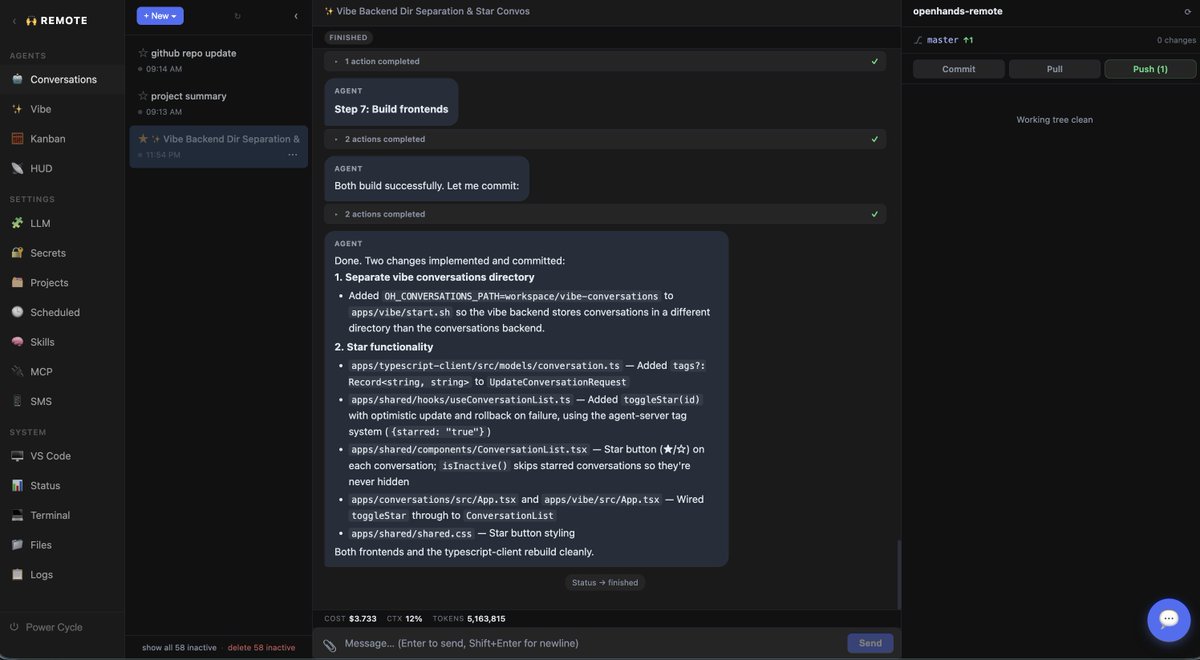
Task: Open the floating chat bubble widget
Action: (x=1169, y=619)
